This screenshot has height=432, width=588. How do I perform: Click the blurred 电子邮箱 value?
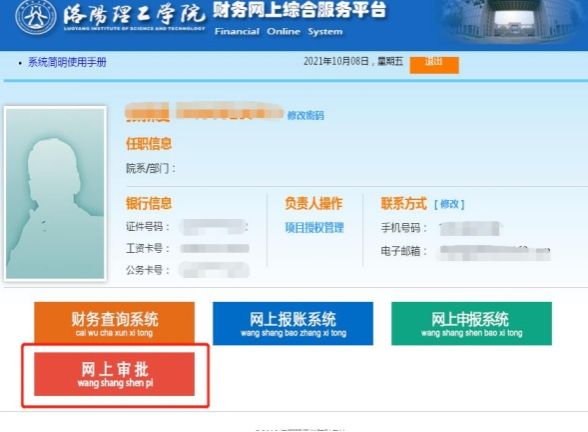(495, 252)
